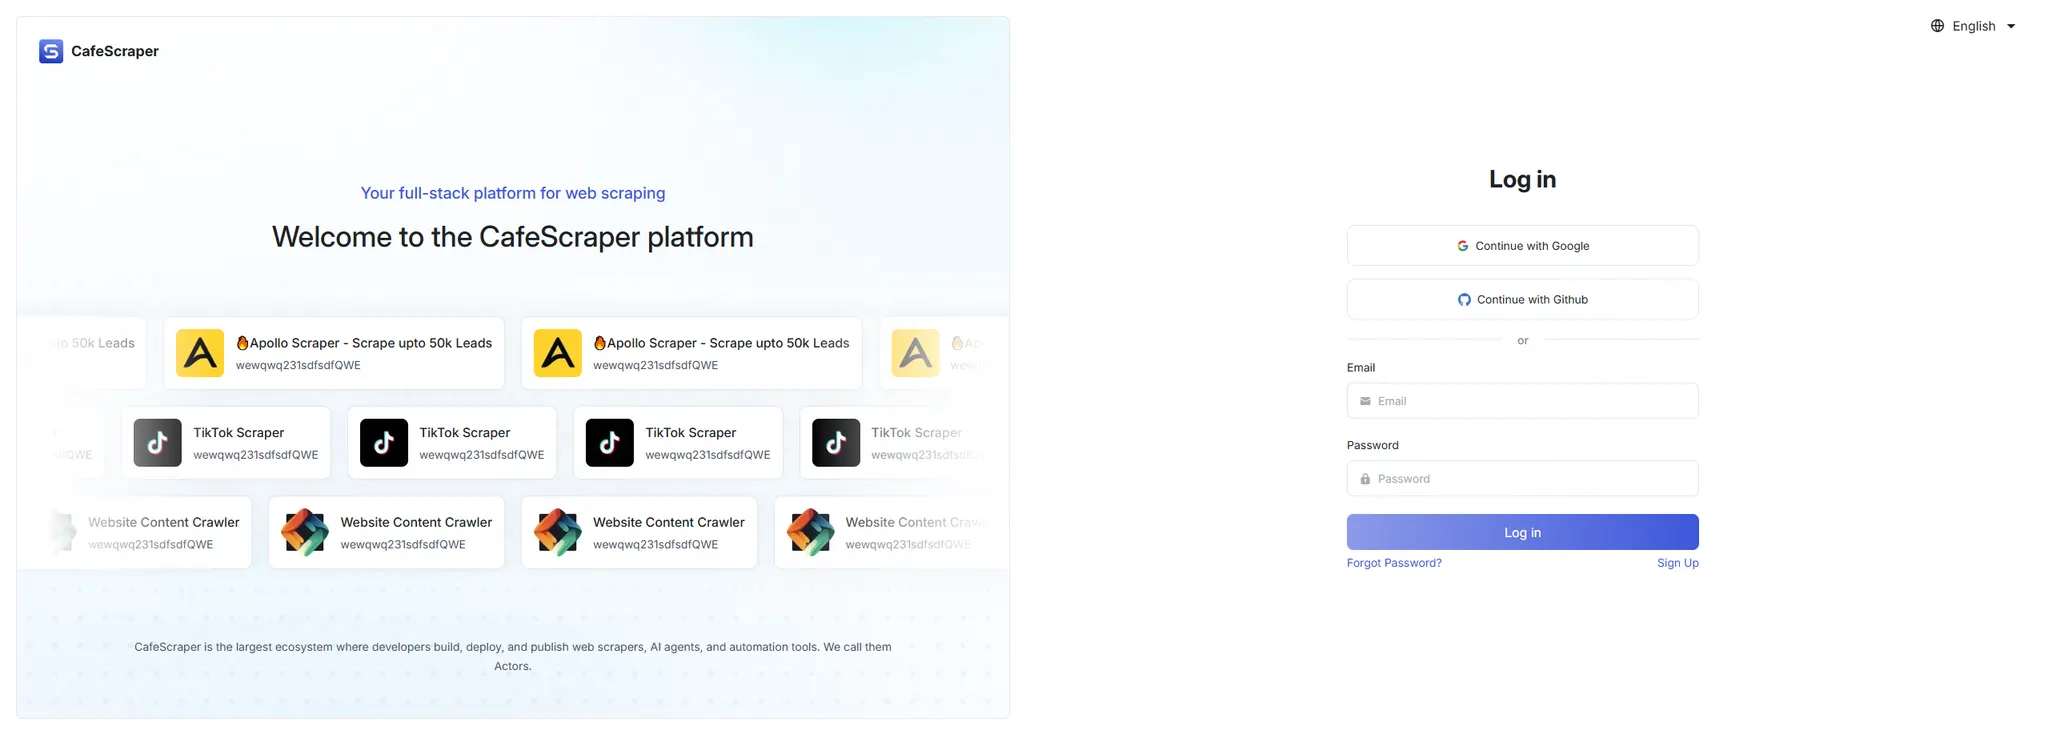Screen dimensions: 2048x735
Task: Click the lock icon in Password field
Action: pyautogui.click(x=1365, y=479)
